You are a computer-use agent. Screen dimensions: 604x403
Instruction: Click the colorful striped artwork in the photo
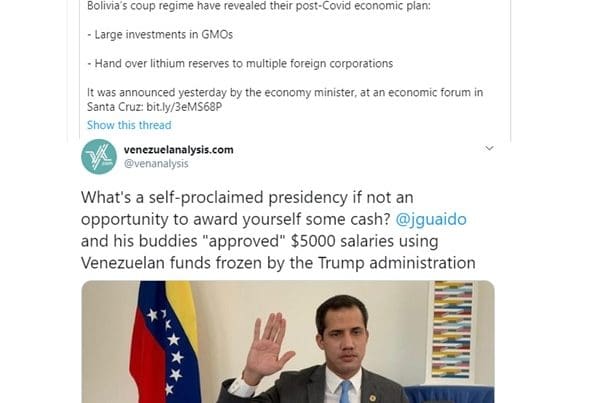452,329
